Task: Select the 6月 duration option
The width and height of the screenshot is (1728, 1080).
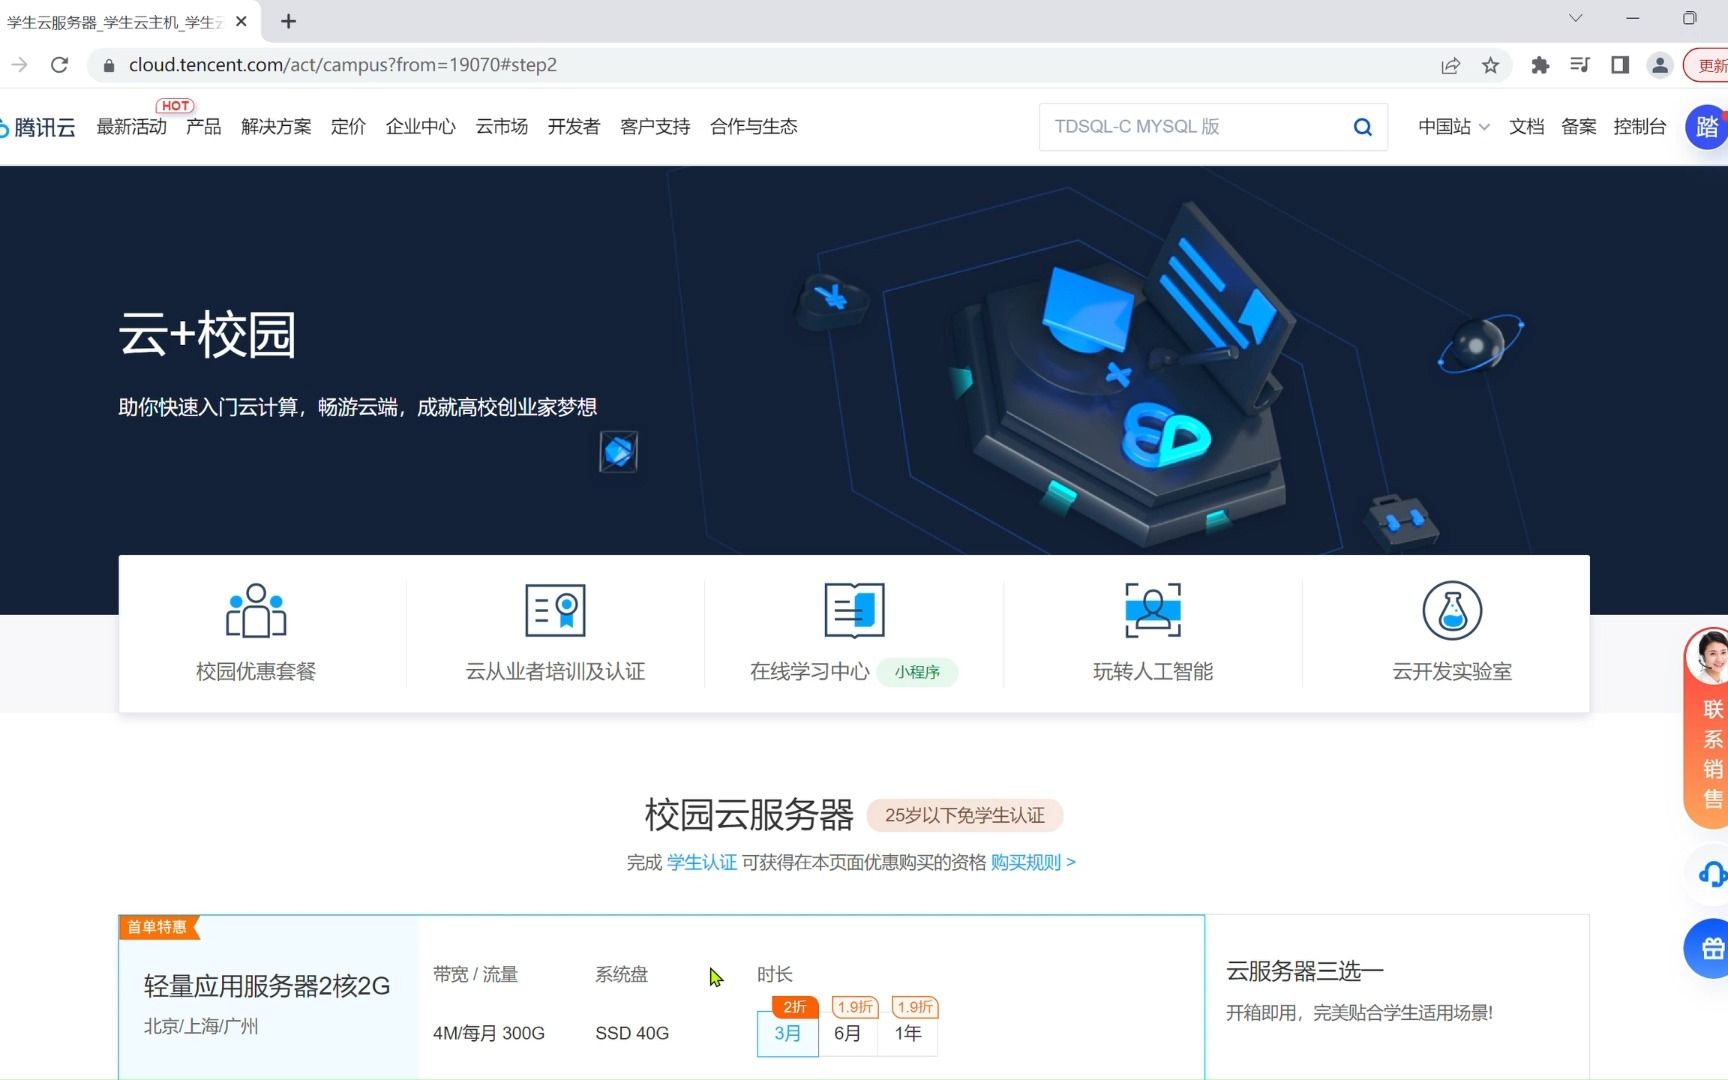Action: pyautogui.click(x=848, y=1033)
